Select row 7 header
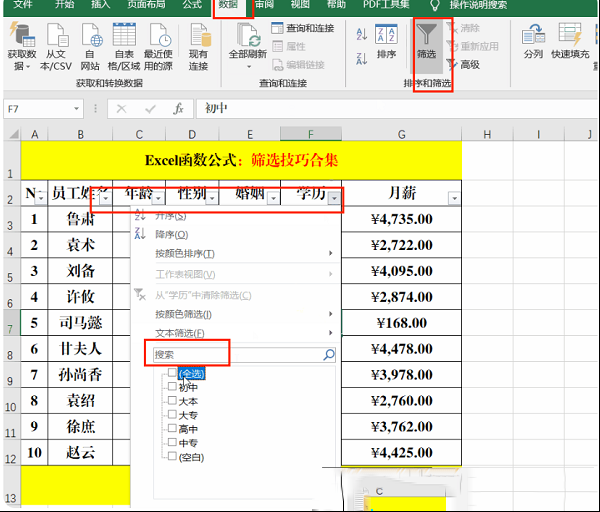 (10, 323)
